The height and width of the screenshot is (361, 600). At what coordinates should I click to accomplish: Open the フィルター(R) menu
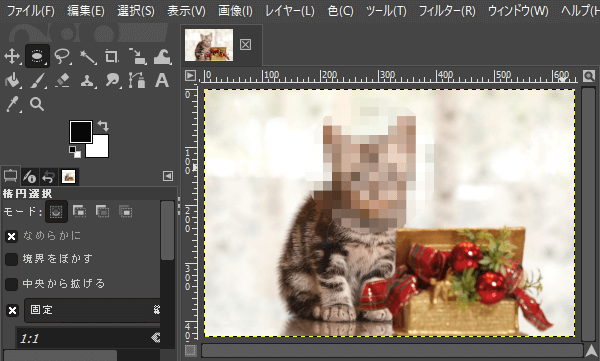click(x=447, y=11)
